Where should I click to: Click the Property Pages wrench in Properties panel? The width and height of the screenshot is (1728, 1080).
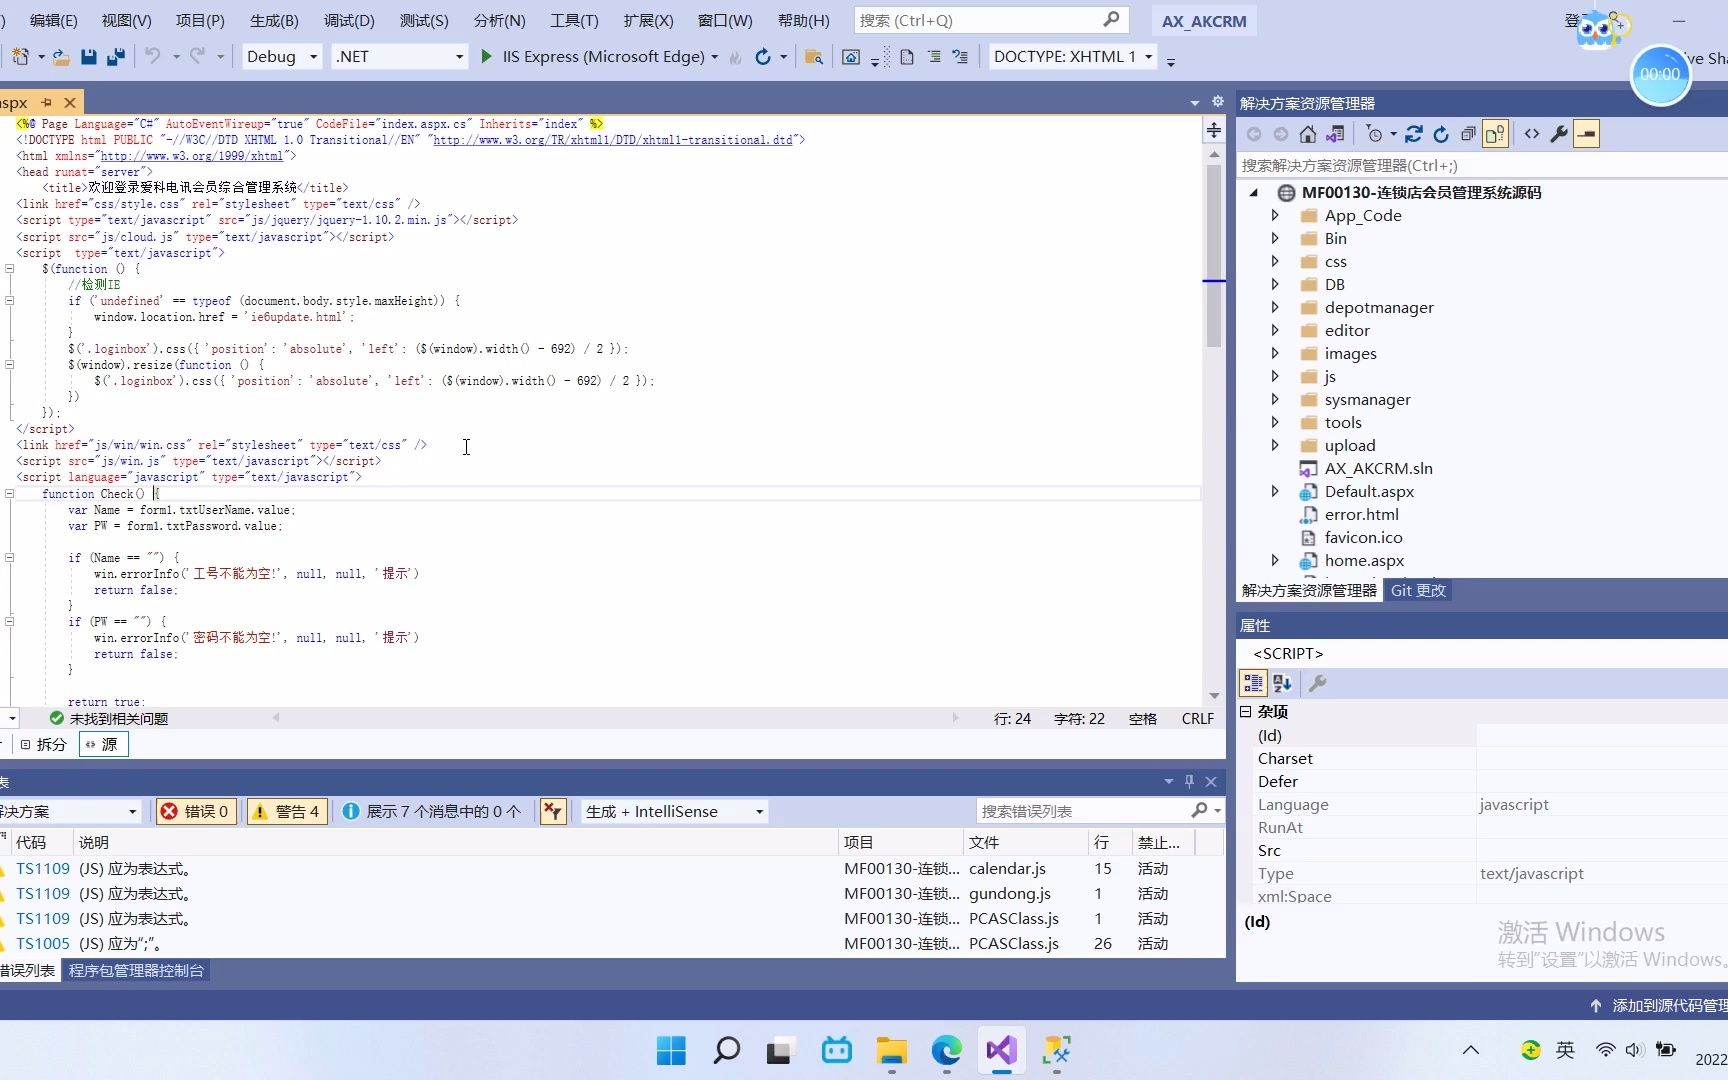point(1318,683)
